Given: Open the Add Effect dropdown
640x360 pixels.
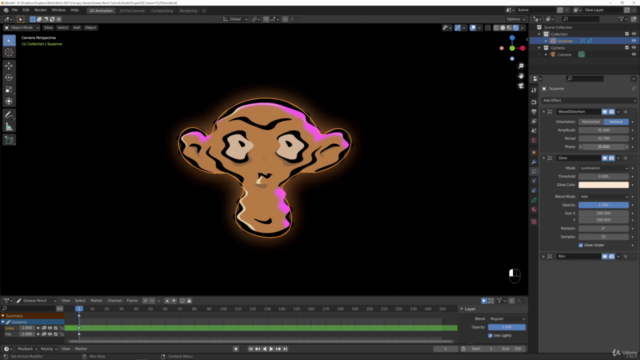Looking at the screenshot, I should tap(588, 100).
